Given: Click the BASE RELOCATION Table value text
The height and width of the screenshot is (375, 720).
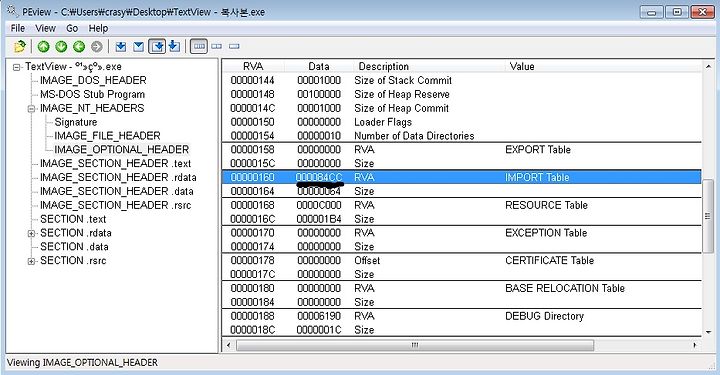Looking at the screenshot, I should (565, 288).
